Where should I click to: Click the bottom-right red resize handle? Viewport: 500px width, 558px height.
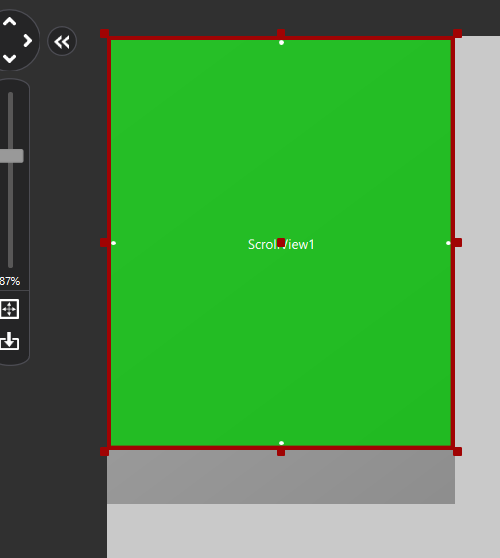click(x=458, y=452)
